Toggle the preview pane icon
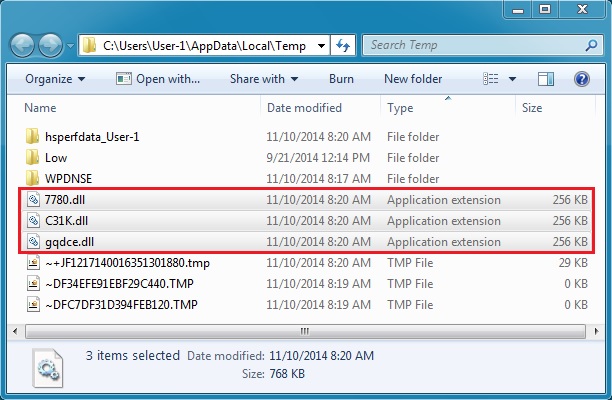This screenshot has height=400, width=612. (547, 79)
